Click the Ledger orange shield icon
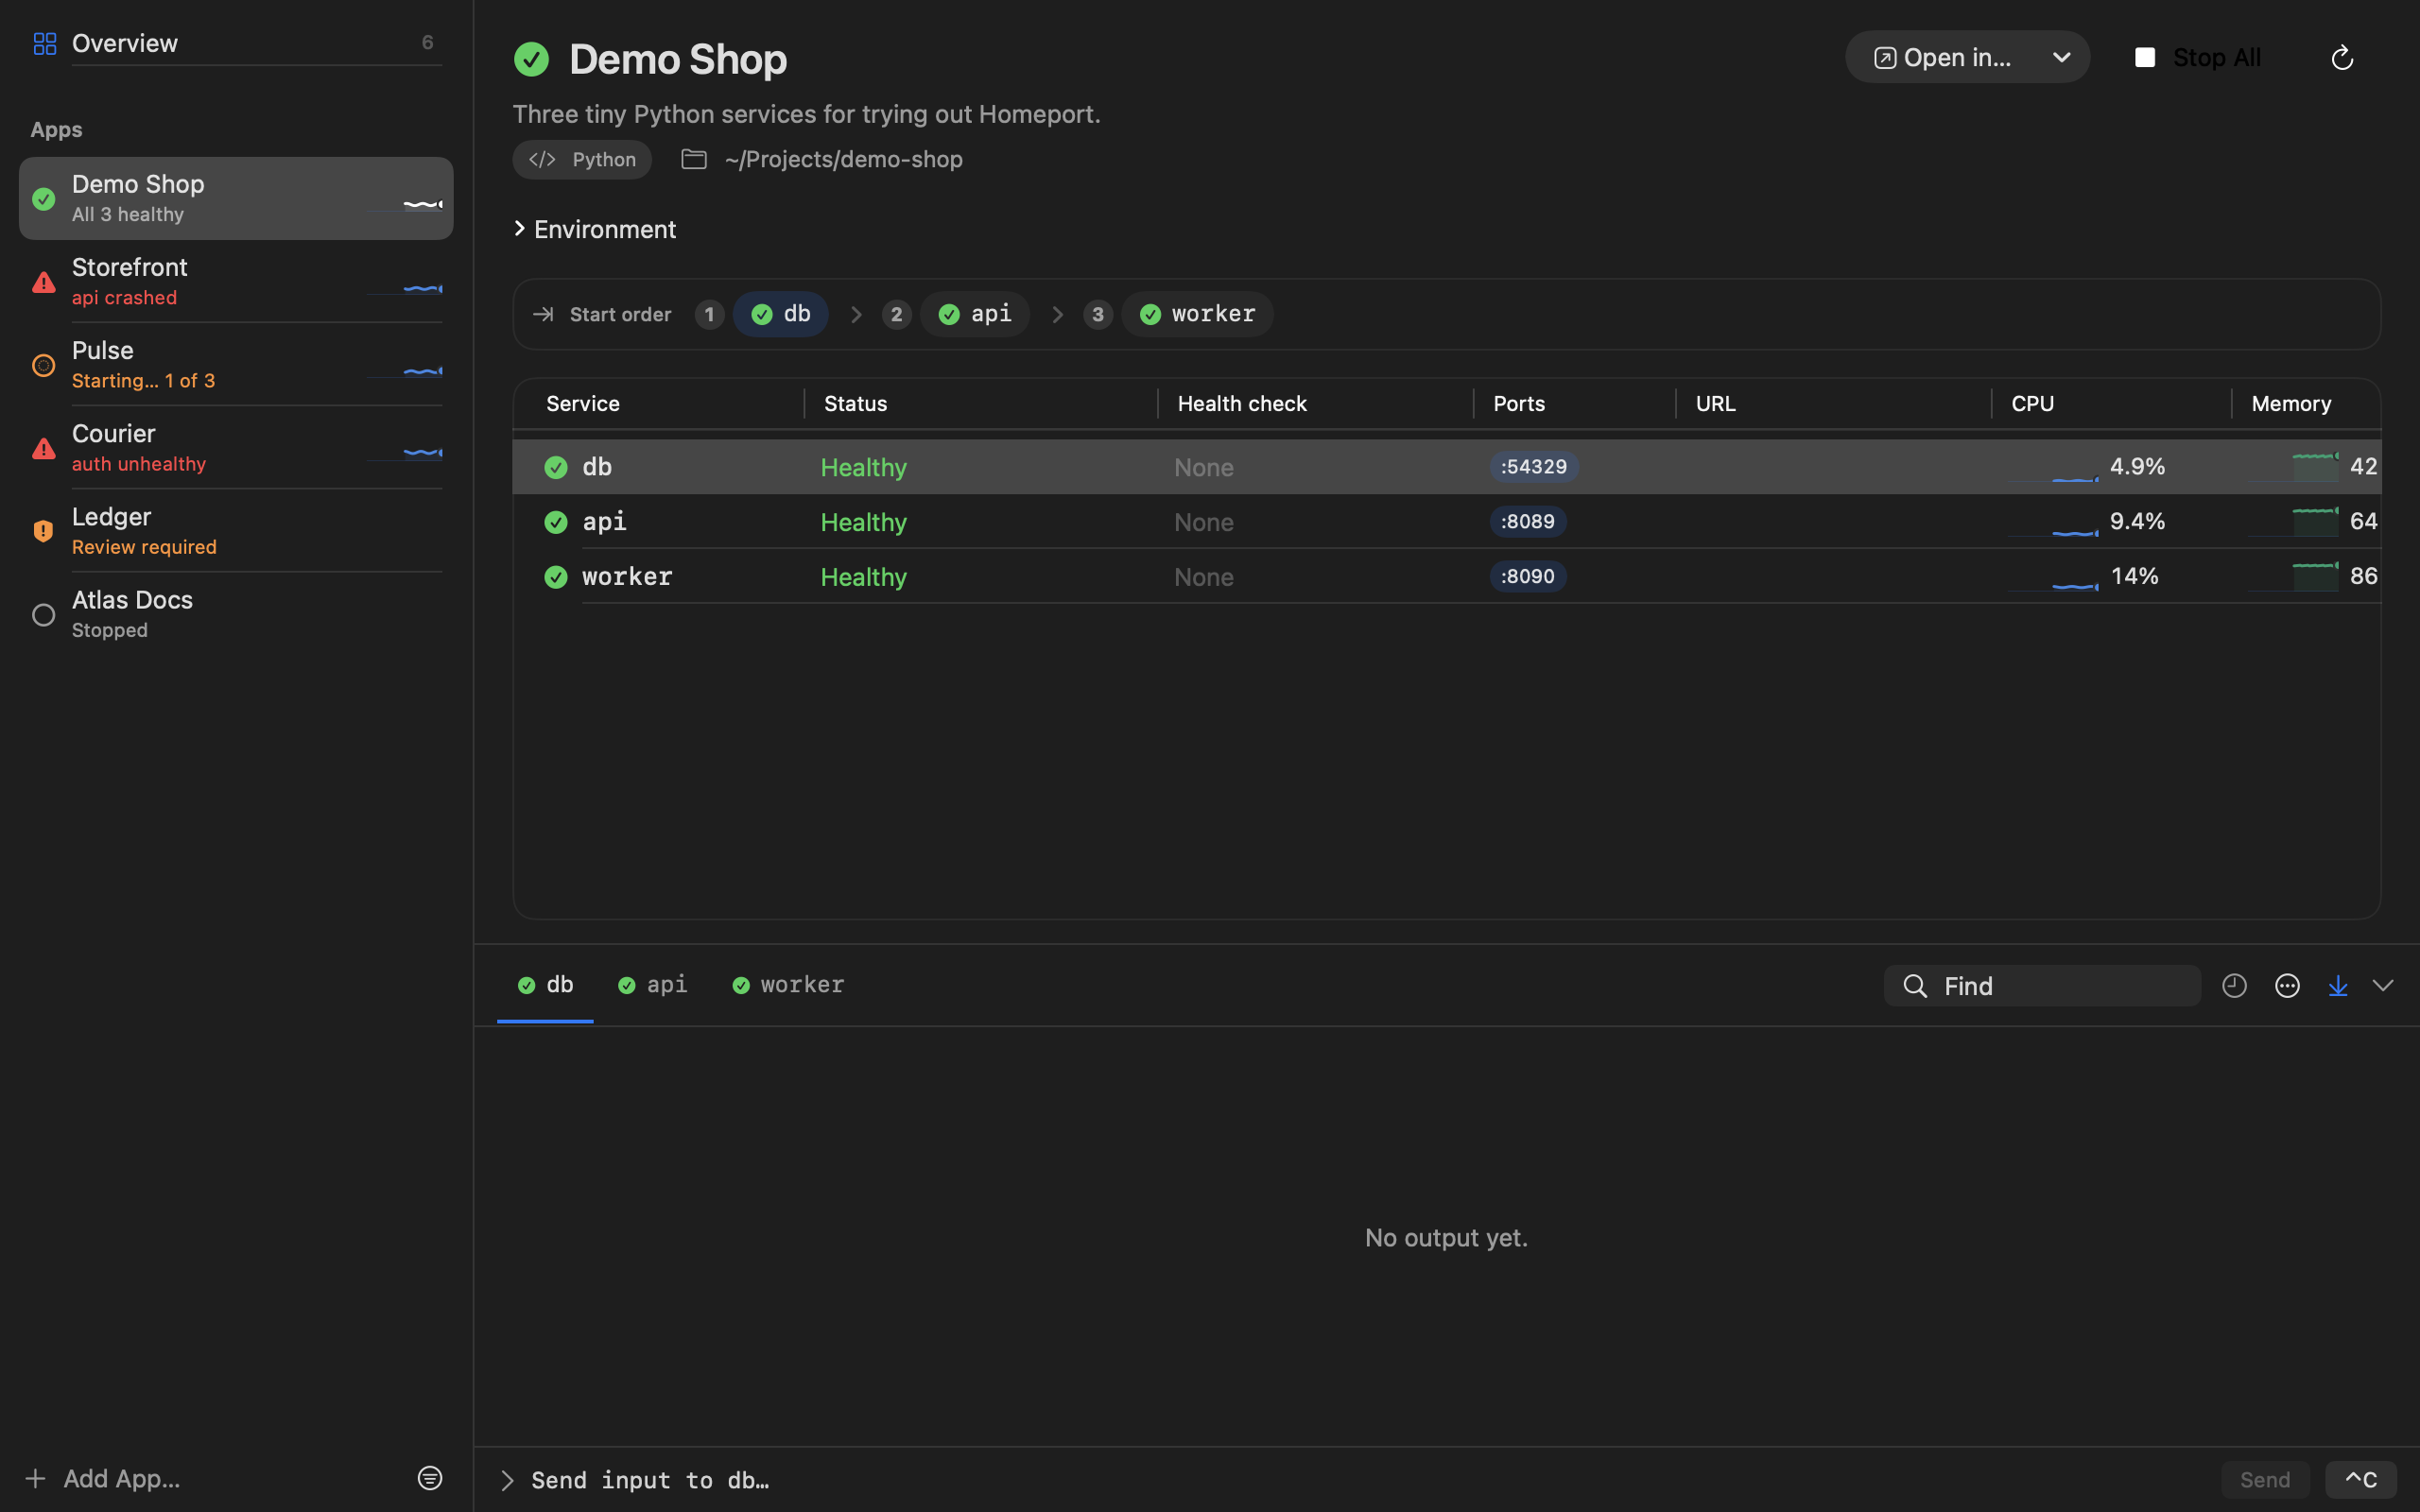Viewport: 2420px width, 1512px height. point(43,531)
